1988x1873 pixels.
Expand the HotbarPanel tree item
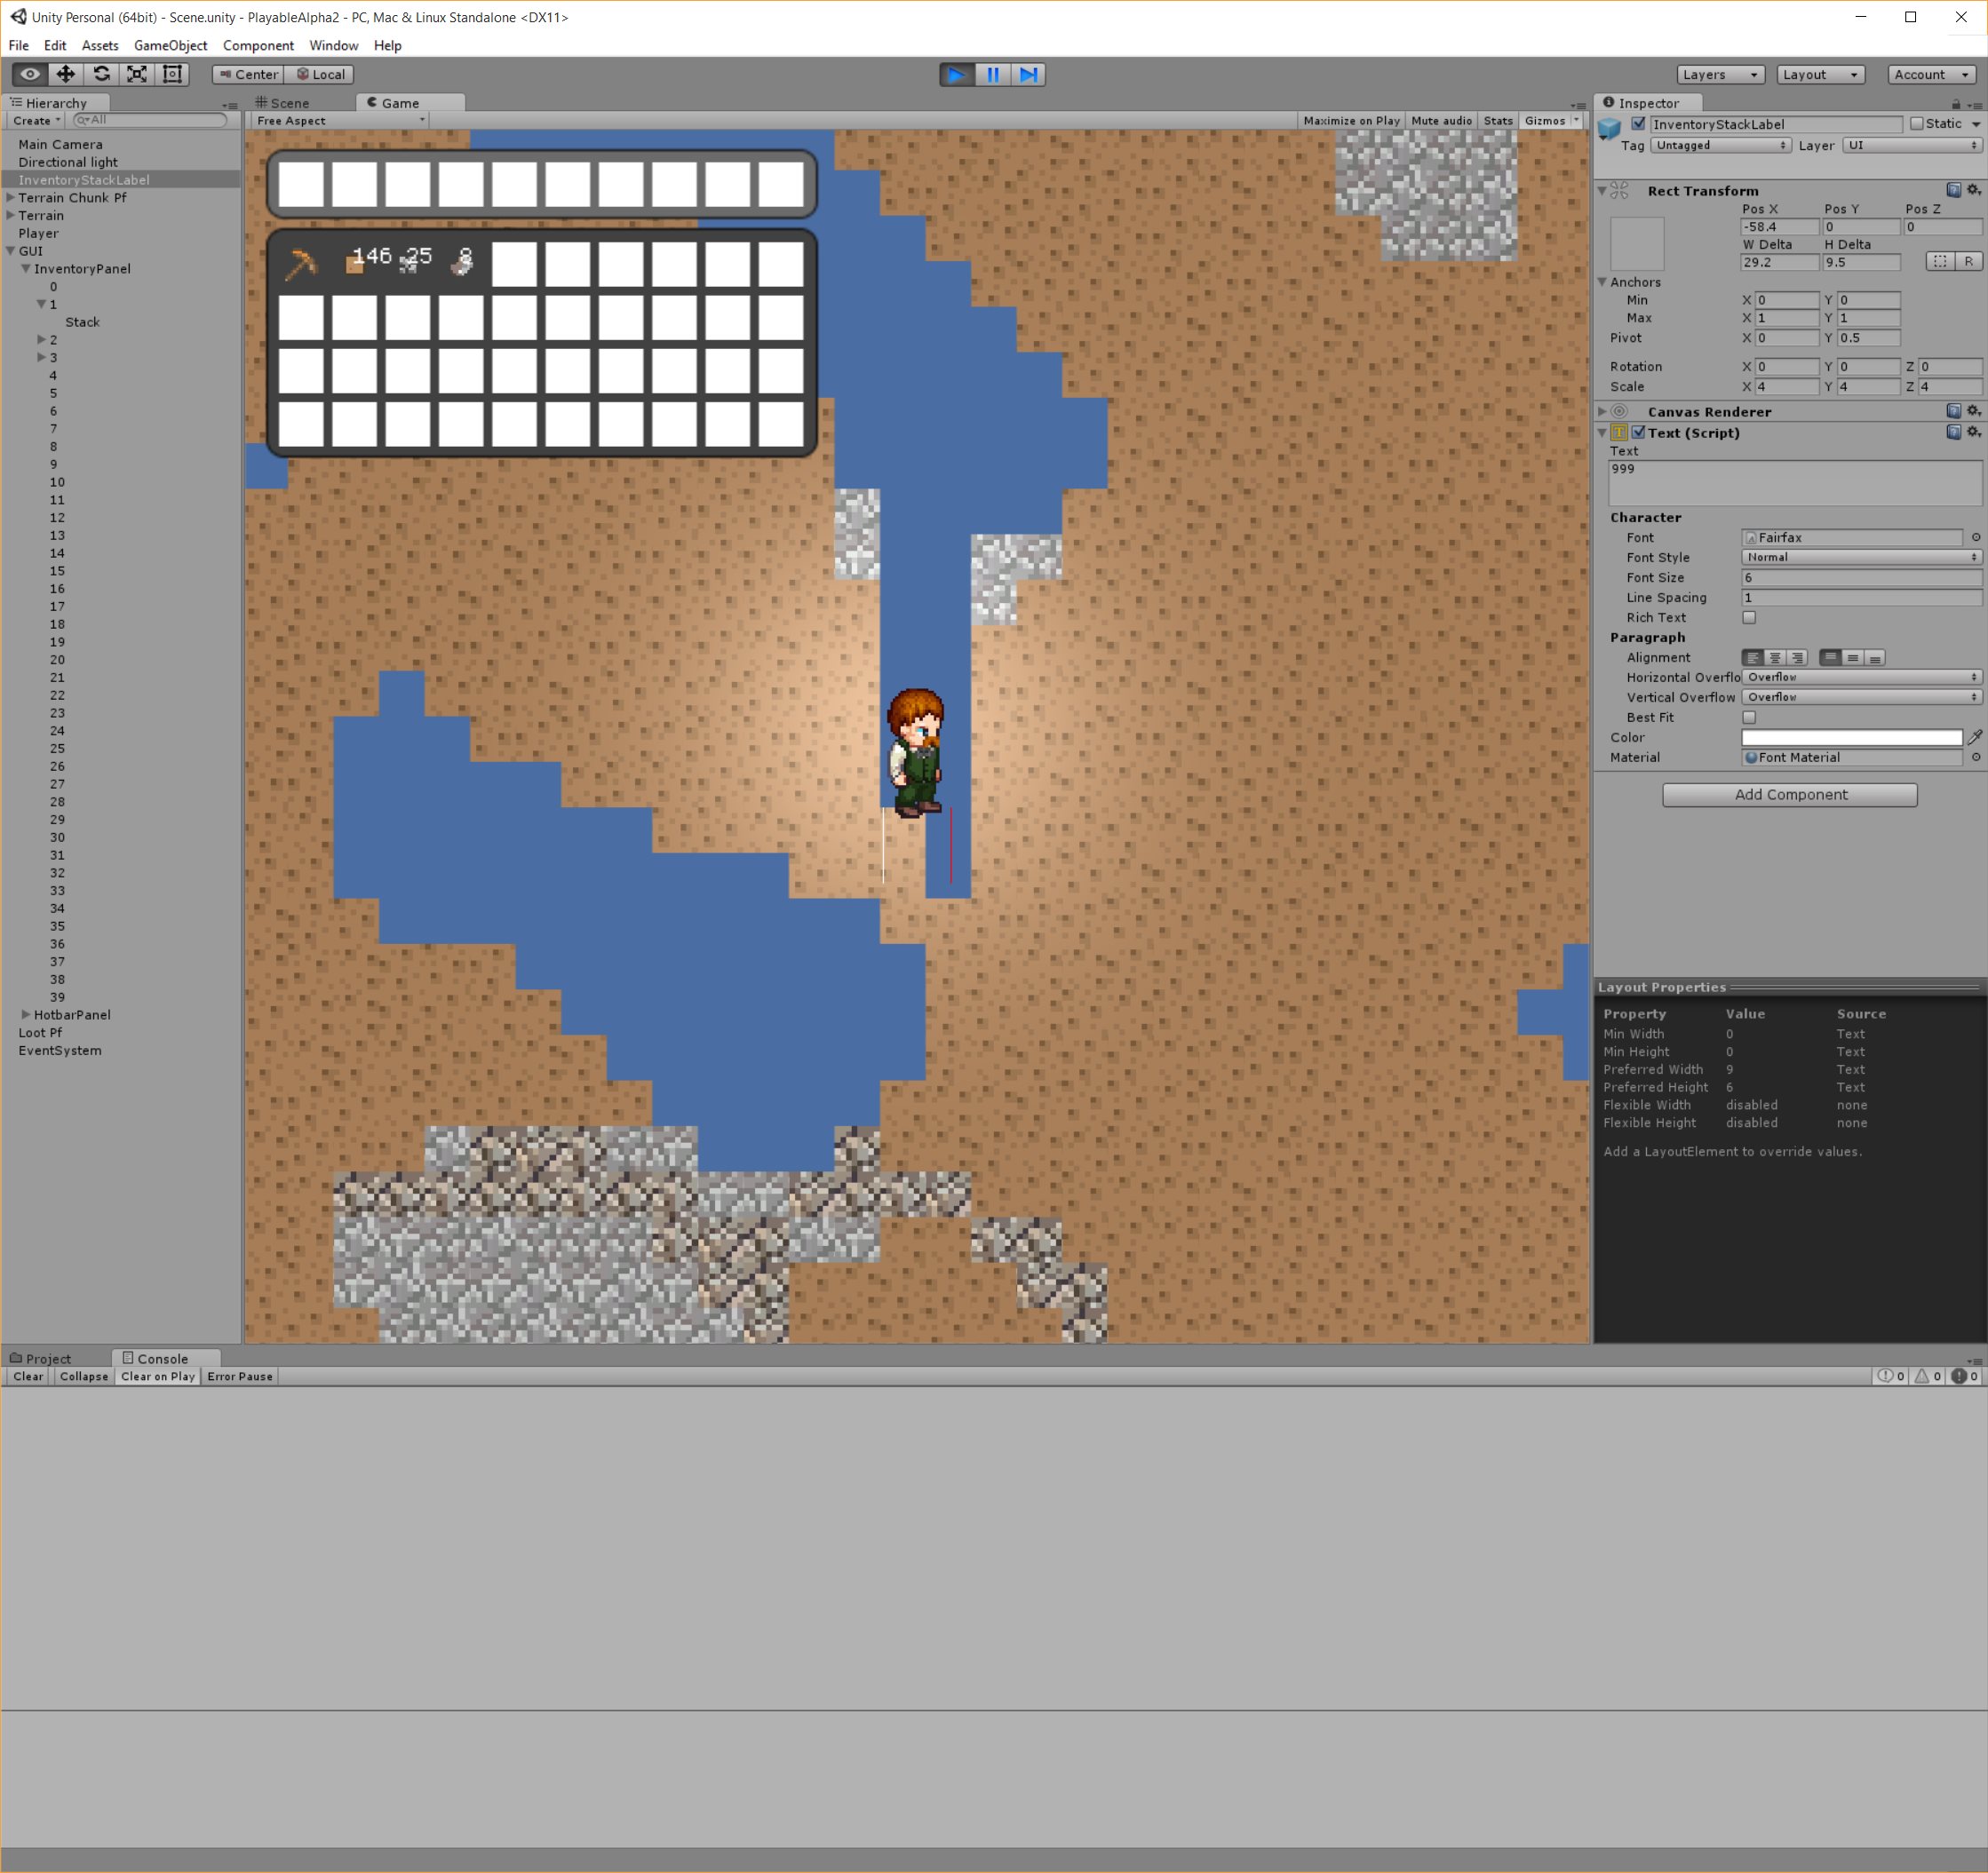coord(26,1014)
